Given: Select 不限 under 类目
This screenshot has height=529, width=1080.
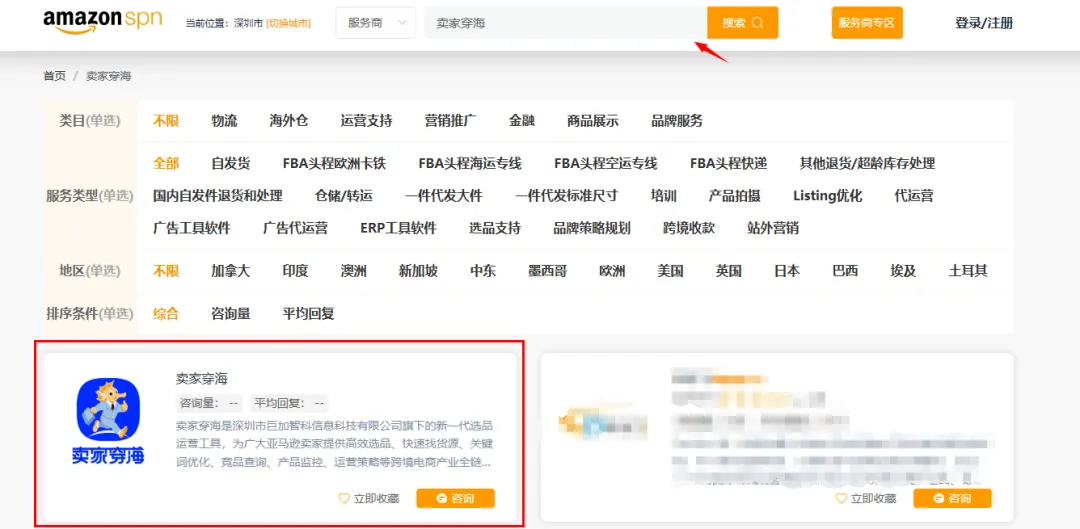Looking at the screenshot, I should [x=166, y=121].
